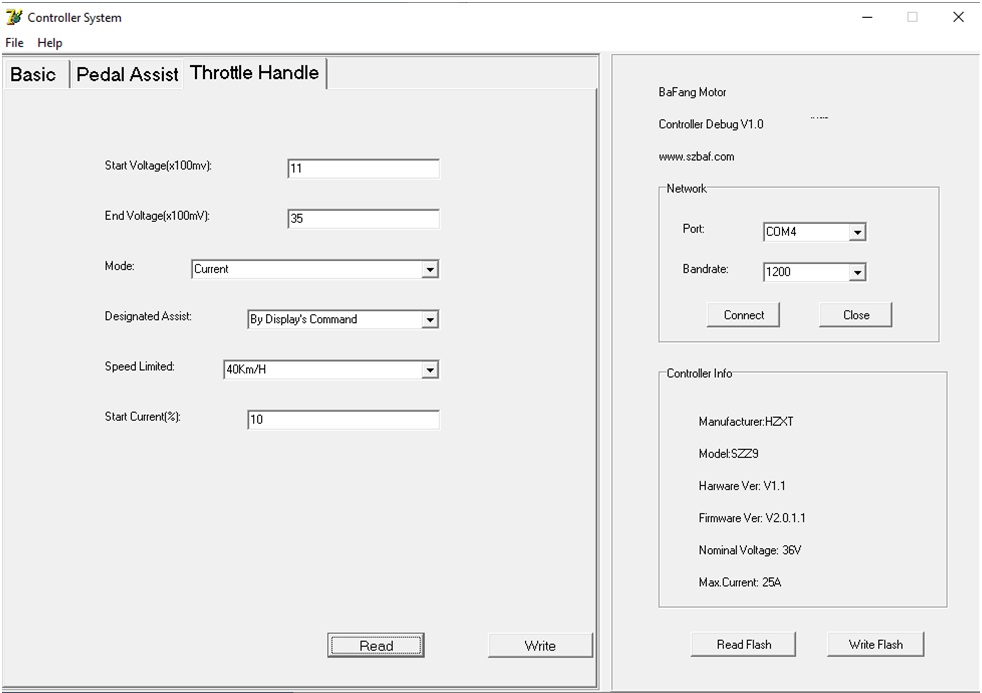Click the disabled maximize window button
The image size is (982, 693).
click(912, 17)
